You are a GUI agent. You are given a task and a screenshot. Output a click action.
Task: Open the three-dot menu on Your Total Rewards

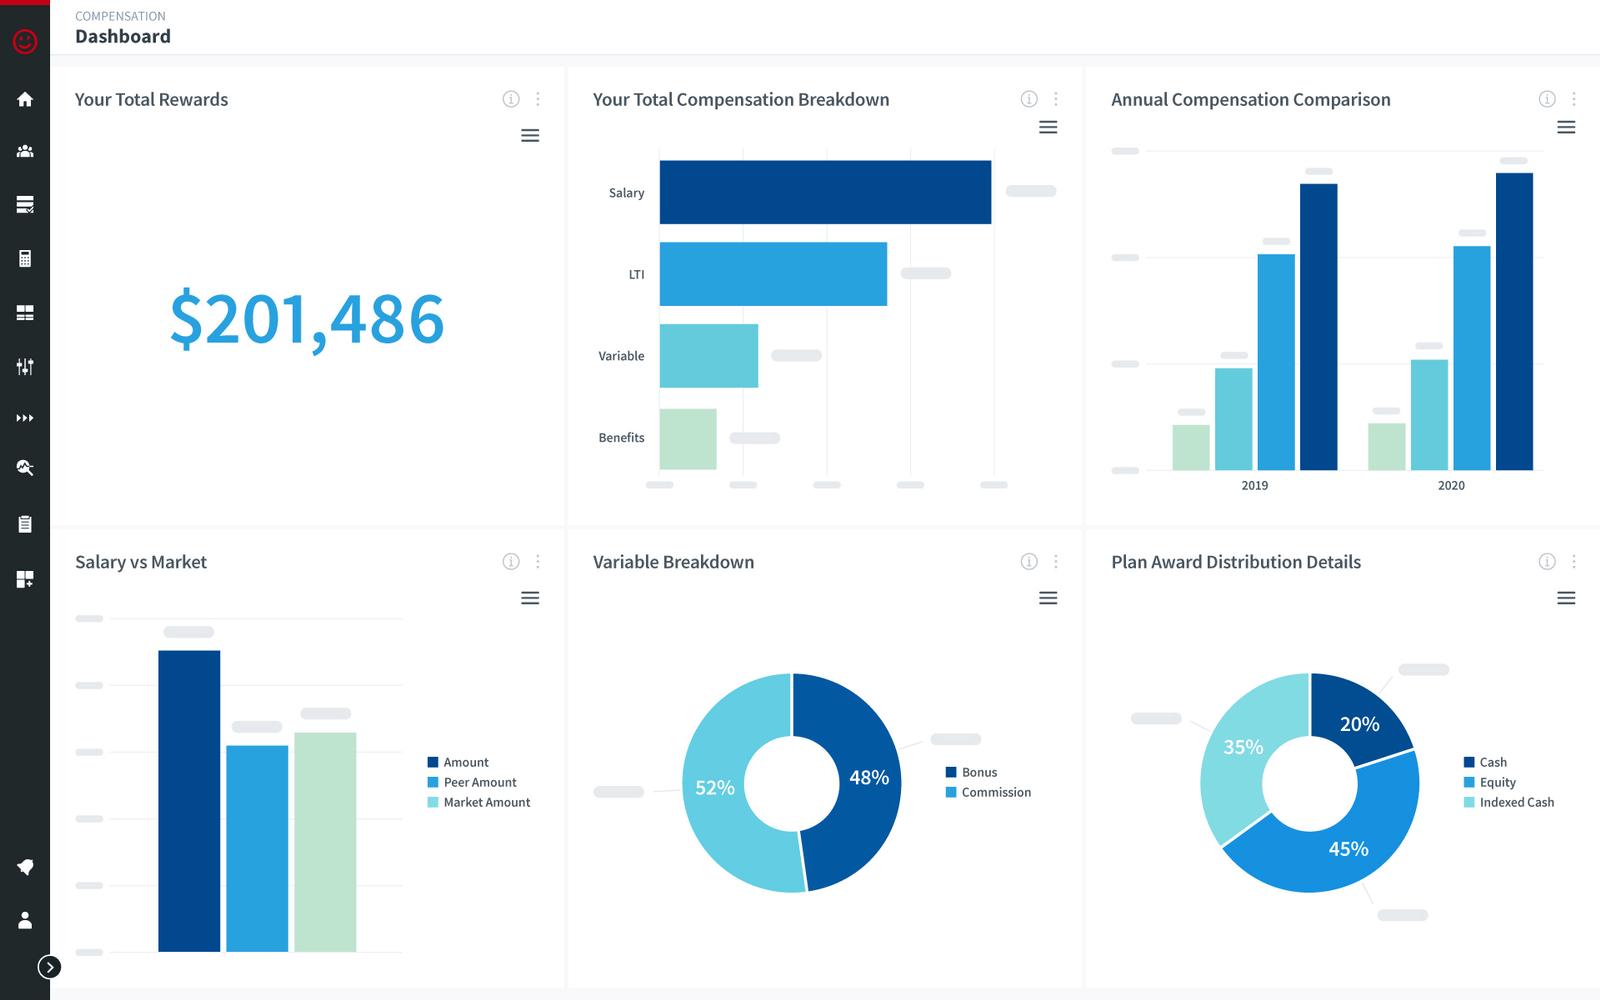pyautogui.click(x=538, y=99)
